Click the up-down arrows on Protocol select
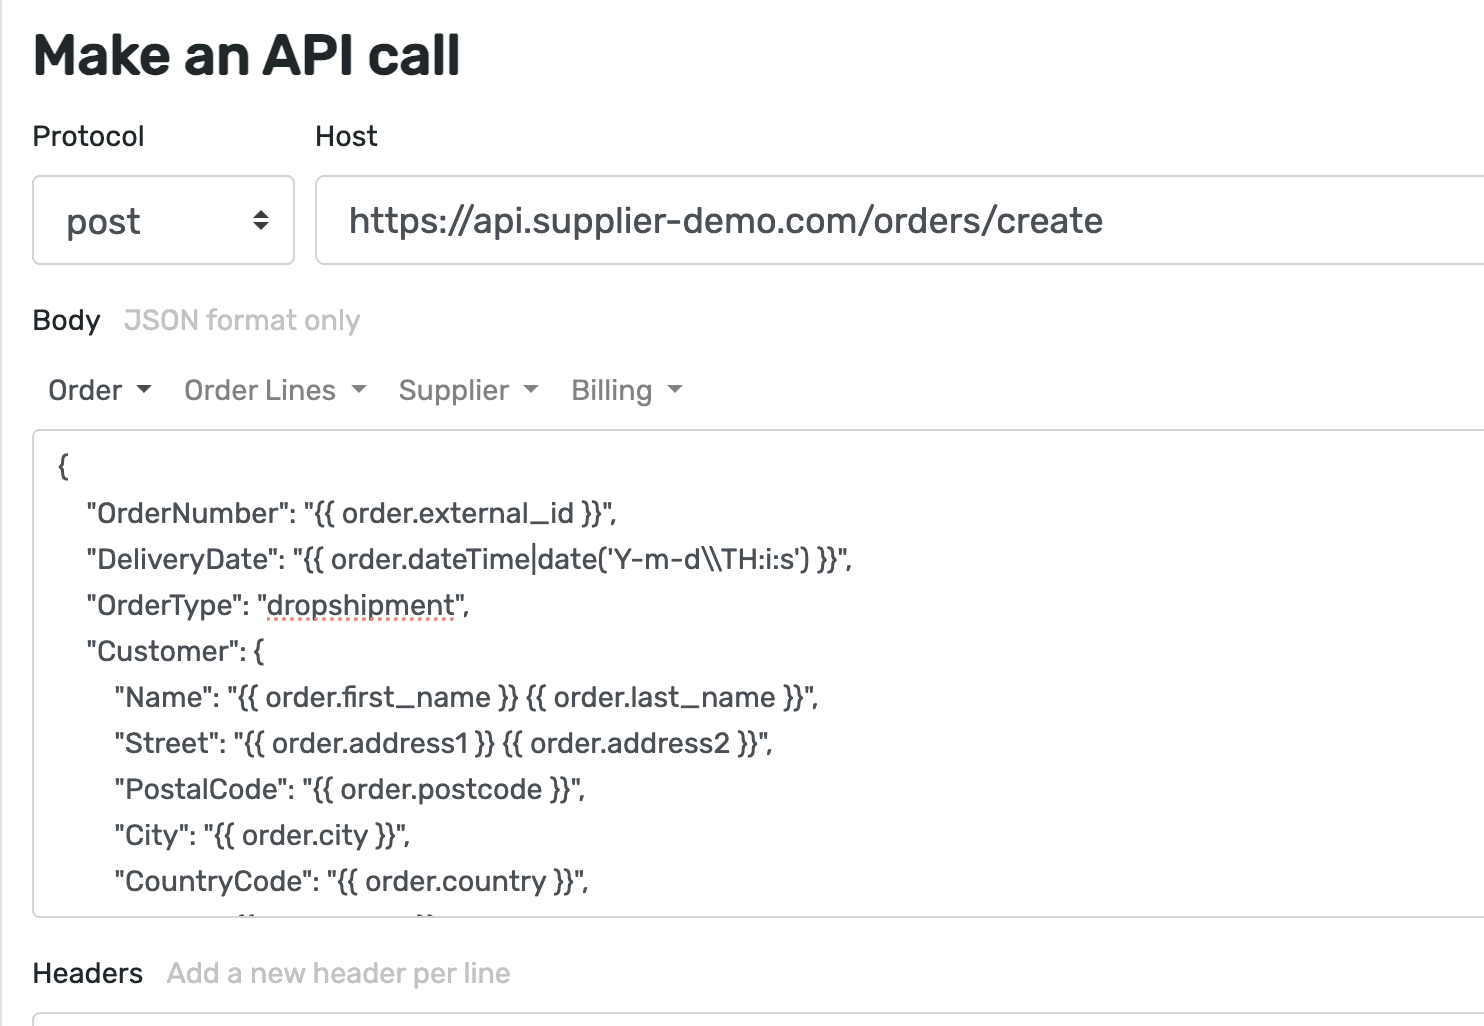The image size is (1484, 1026). pyautogui.click(x=261, y=221)
